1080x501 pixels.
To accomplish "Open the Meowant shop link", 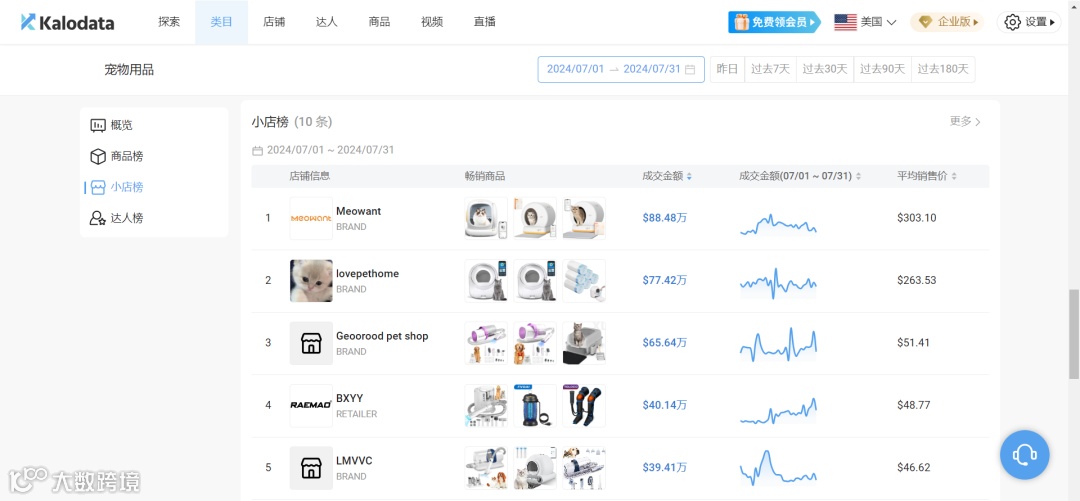I will pyautogui.click(x=358, y=212).
